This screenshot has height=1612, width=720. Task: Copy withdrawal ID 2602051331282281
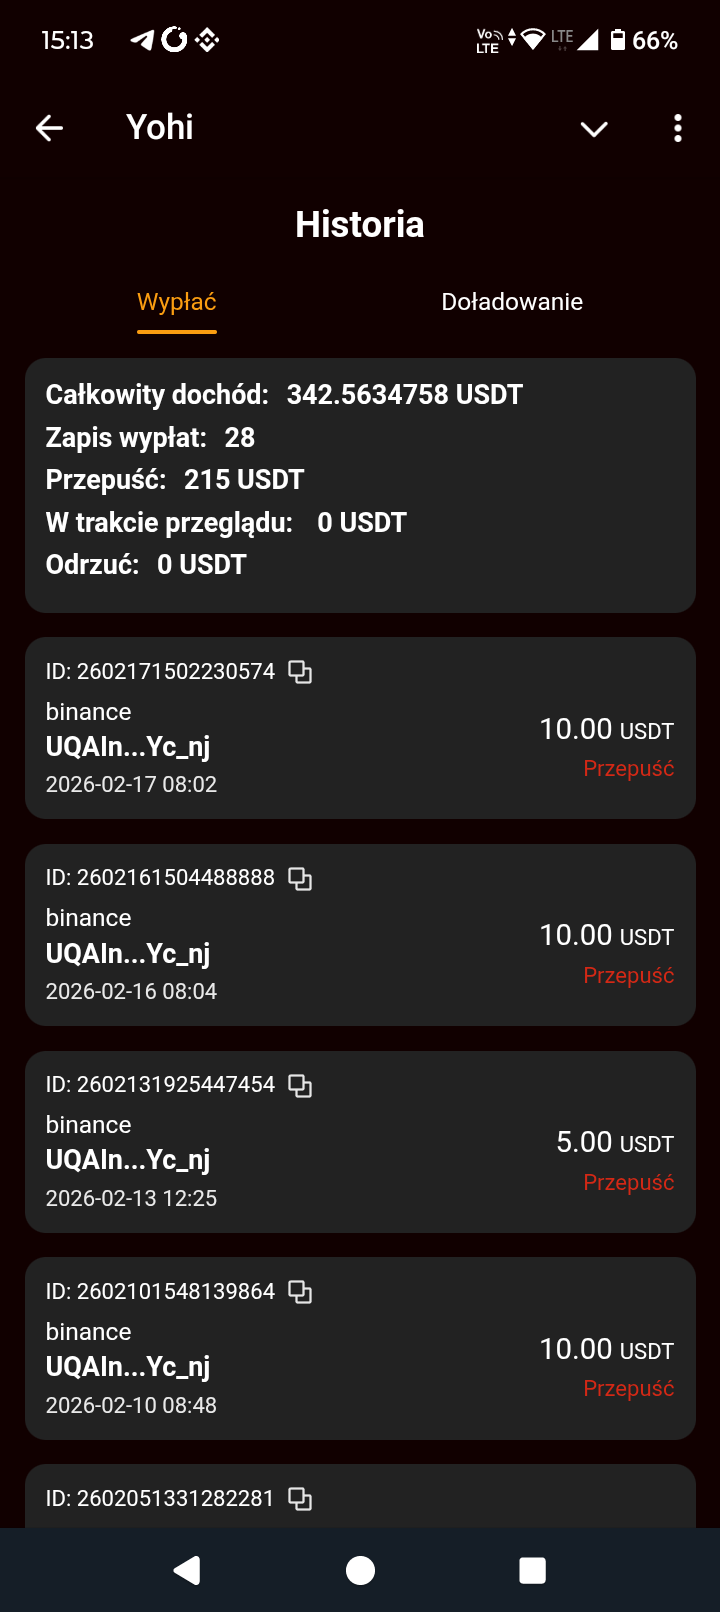[300, 1498]
